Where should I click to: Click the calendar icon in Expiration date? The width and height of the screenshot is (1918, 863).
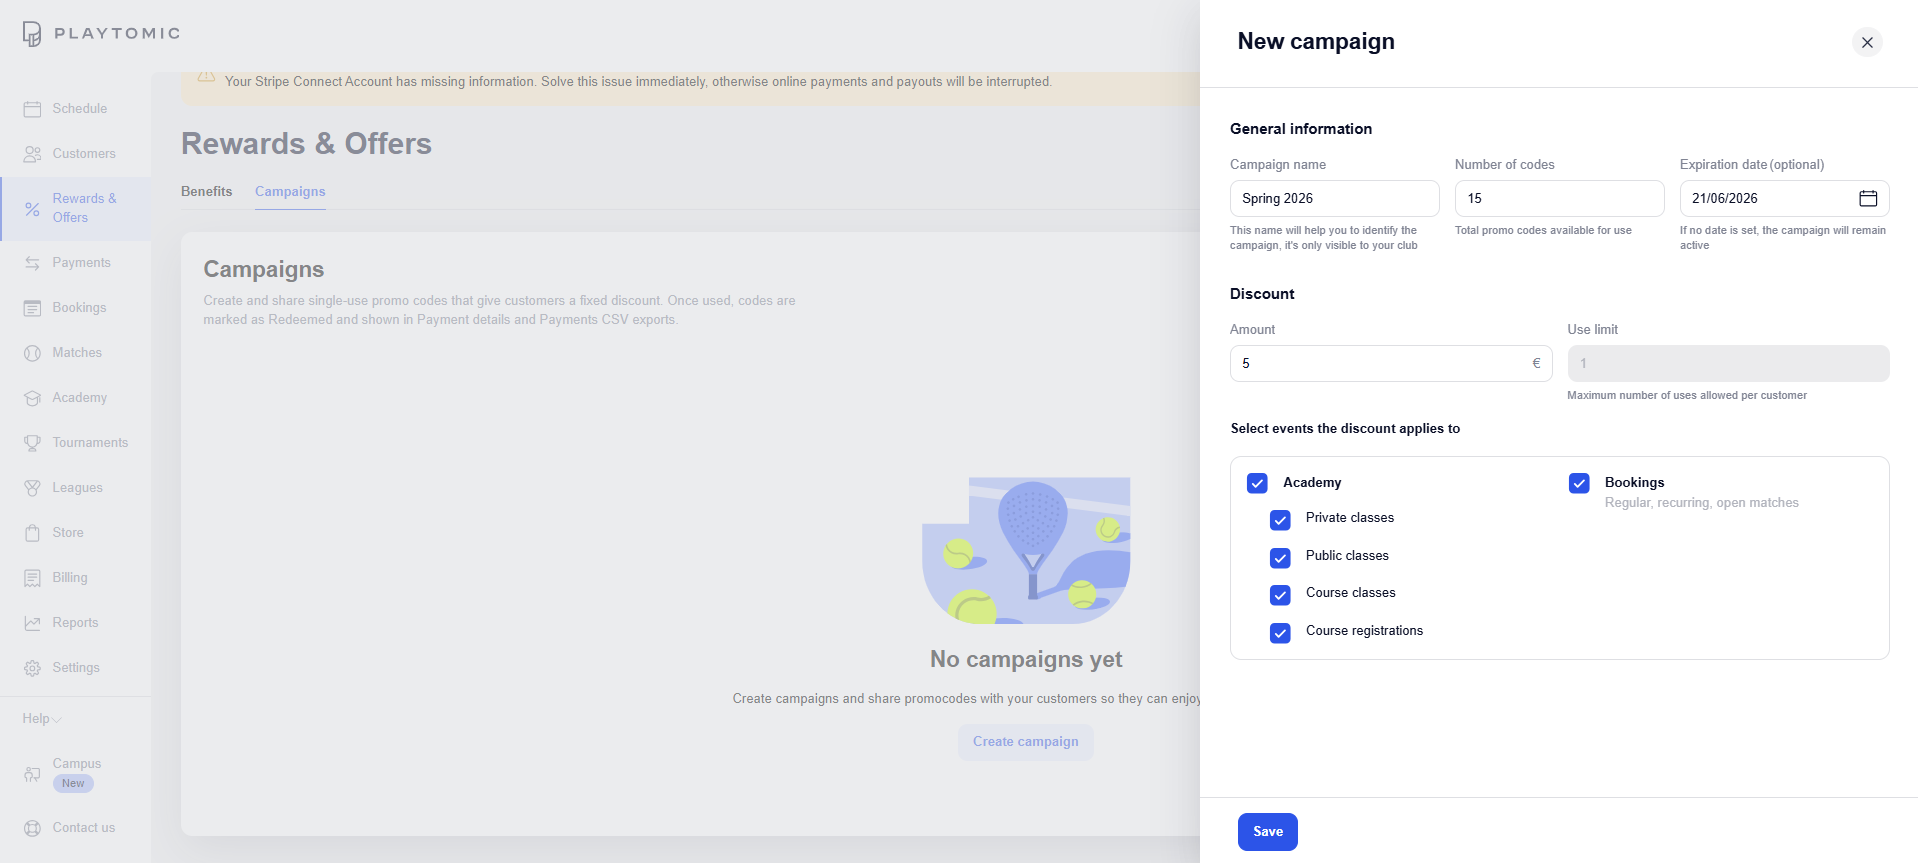pos(1867,198)
